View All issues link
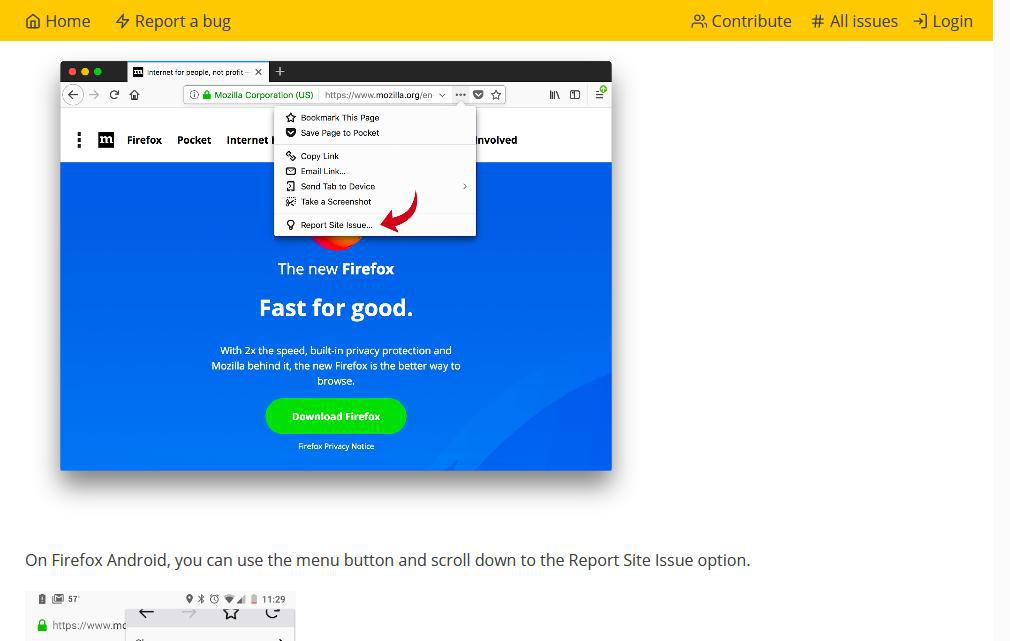 854,21
